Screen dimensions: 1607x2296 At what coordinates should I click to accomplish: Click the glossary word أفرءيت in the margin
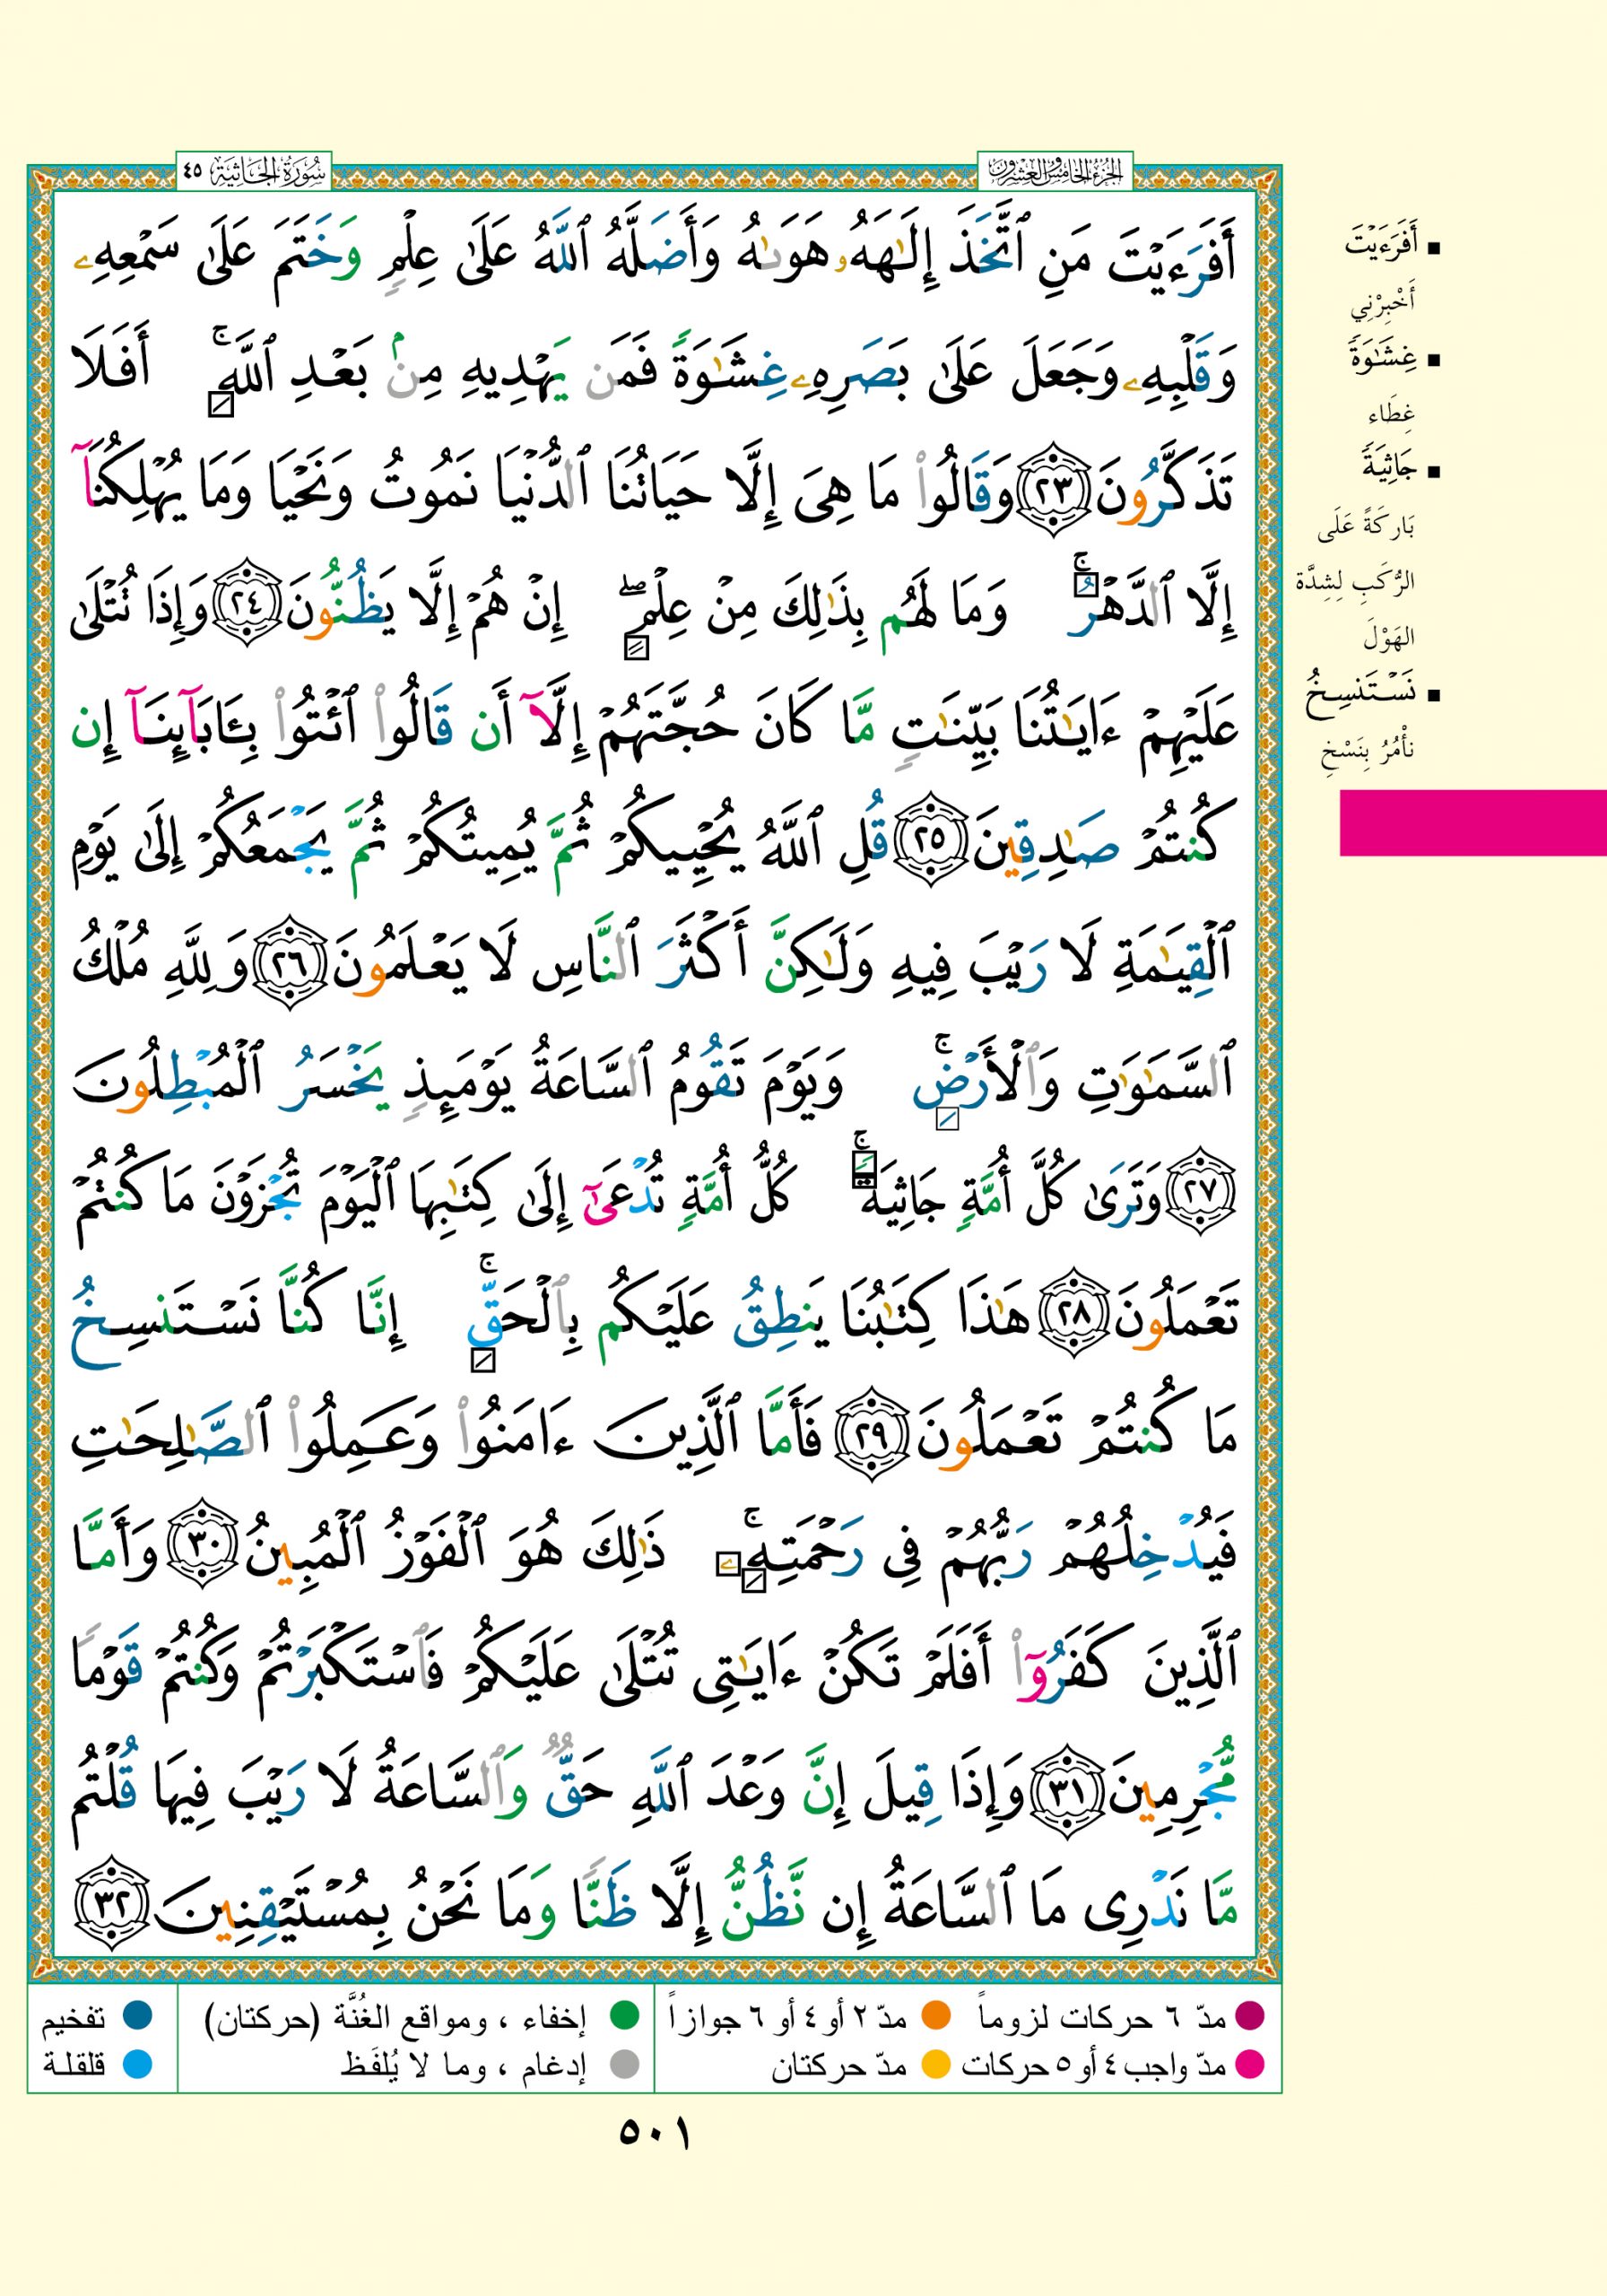coord(1381,244)
